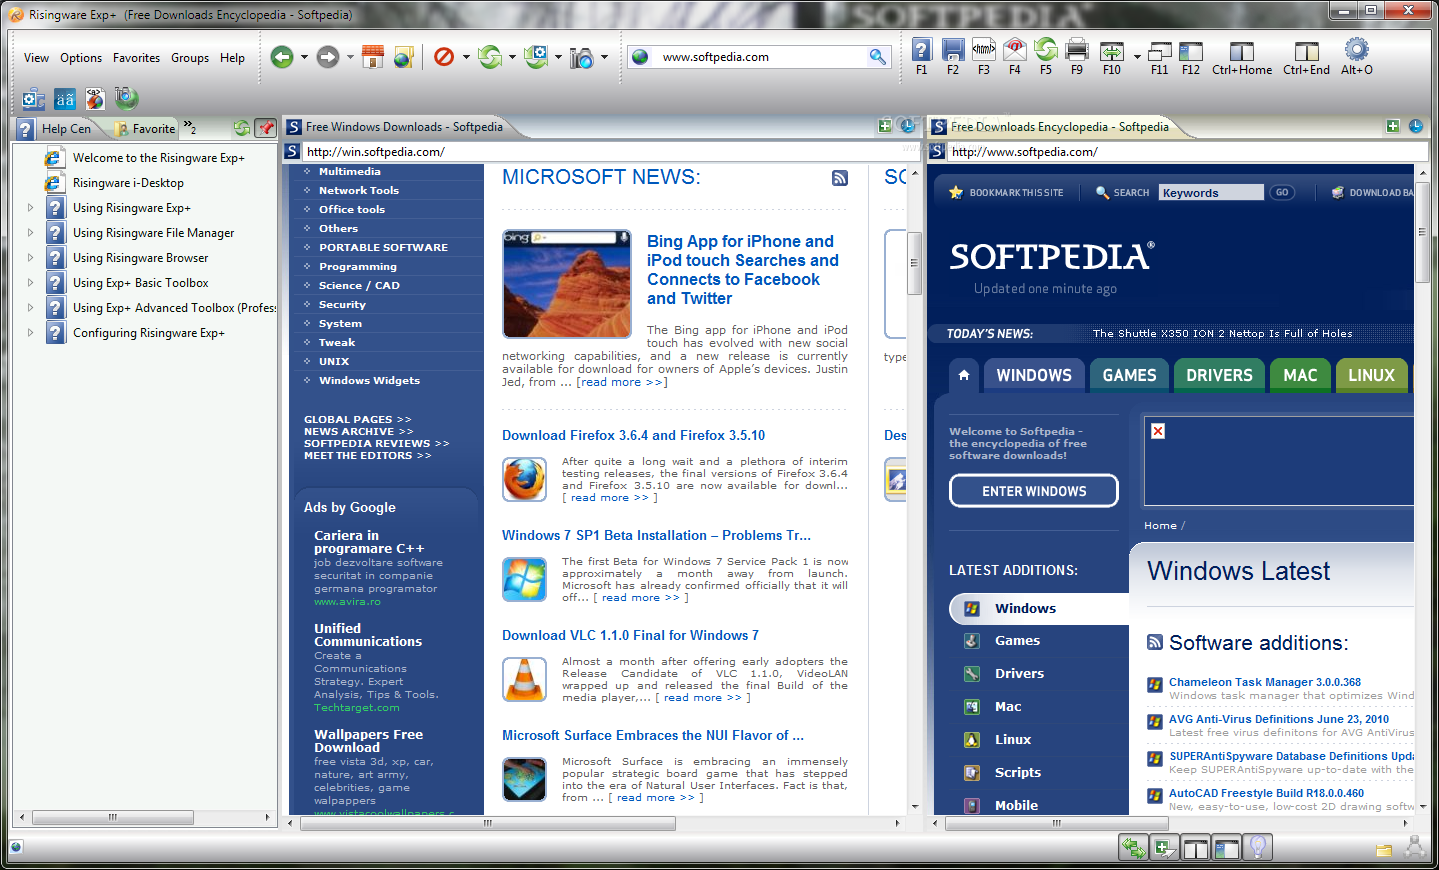Click the green camera disc icon
The height and width of the screenshot is (870, 1439).
127,98
